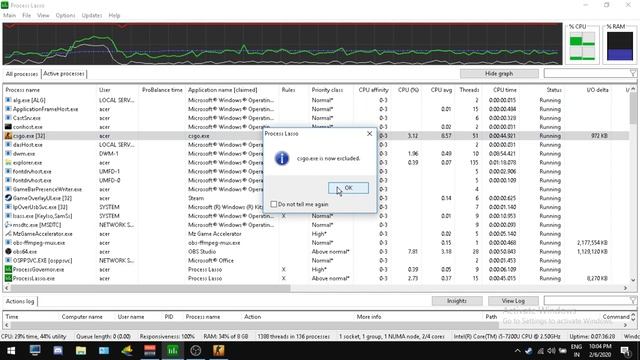
Task: Open the View menu
Action: tap(43, 16)
